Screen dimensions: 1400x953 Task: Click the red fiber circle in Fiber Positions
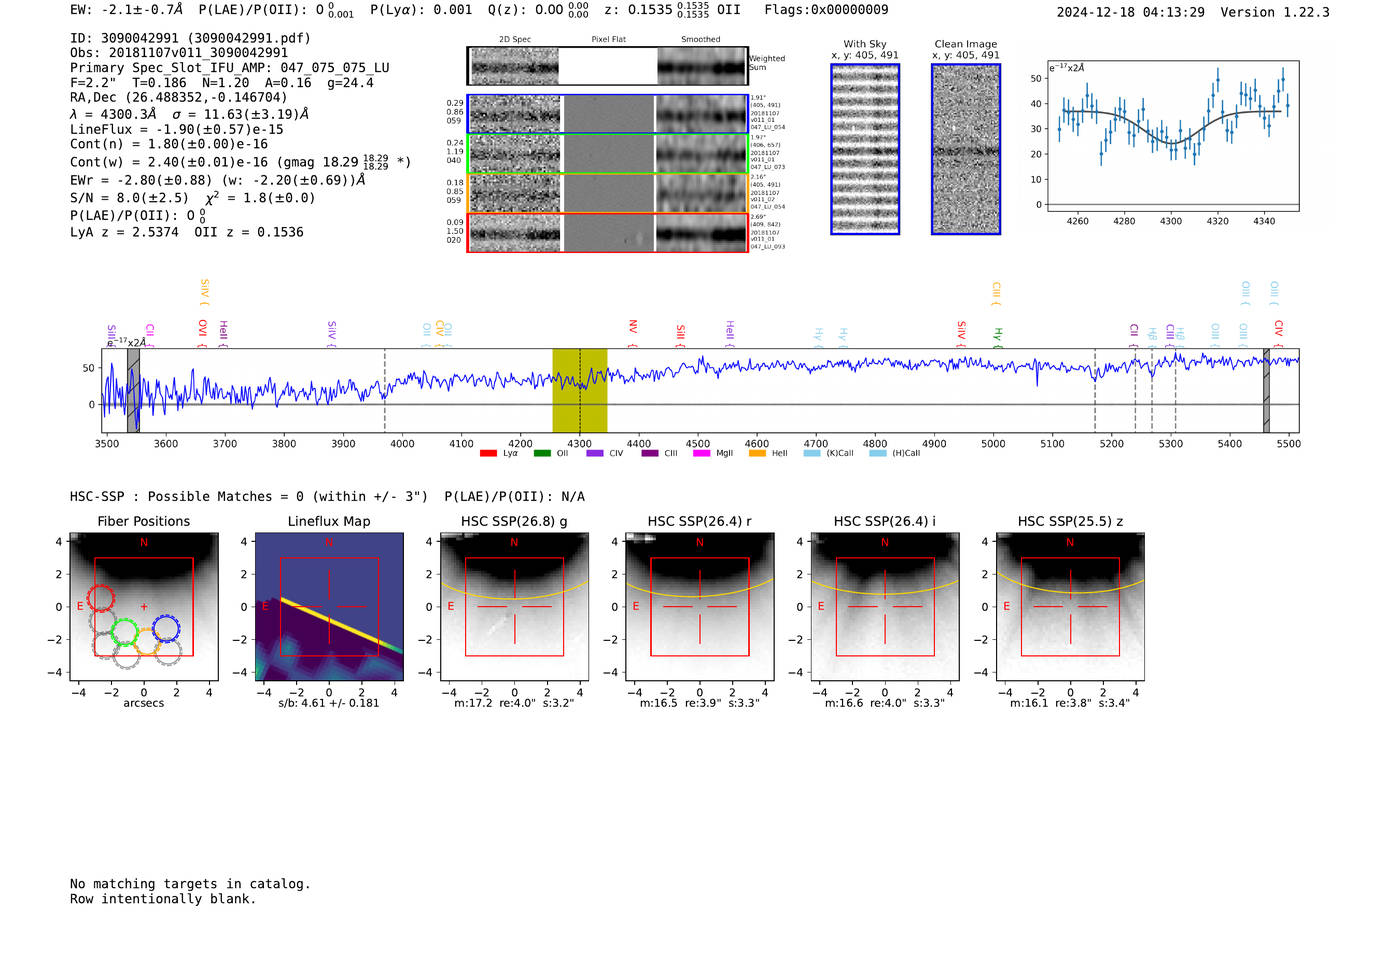pos(100,598)
